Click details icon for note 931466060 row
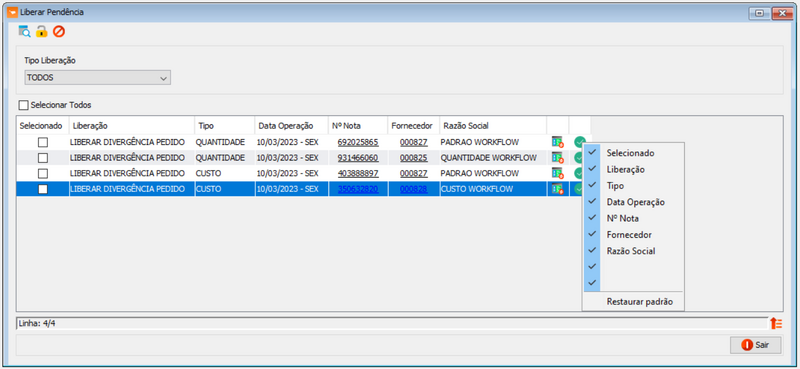 pyautogui.click(x=558, y=158)
